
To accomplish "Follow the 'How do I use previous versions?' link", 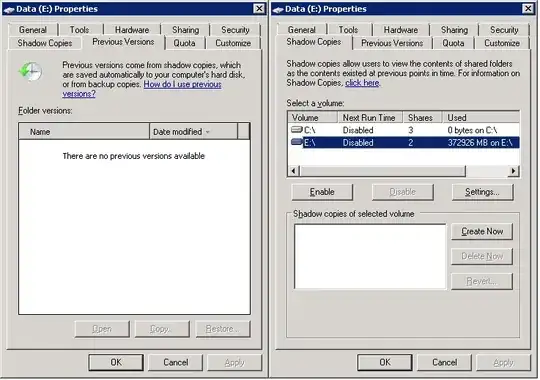I will [x=182, y=84].
